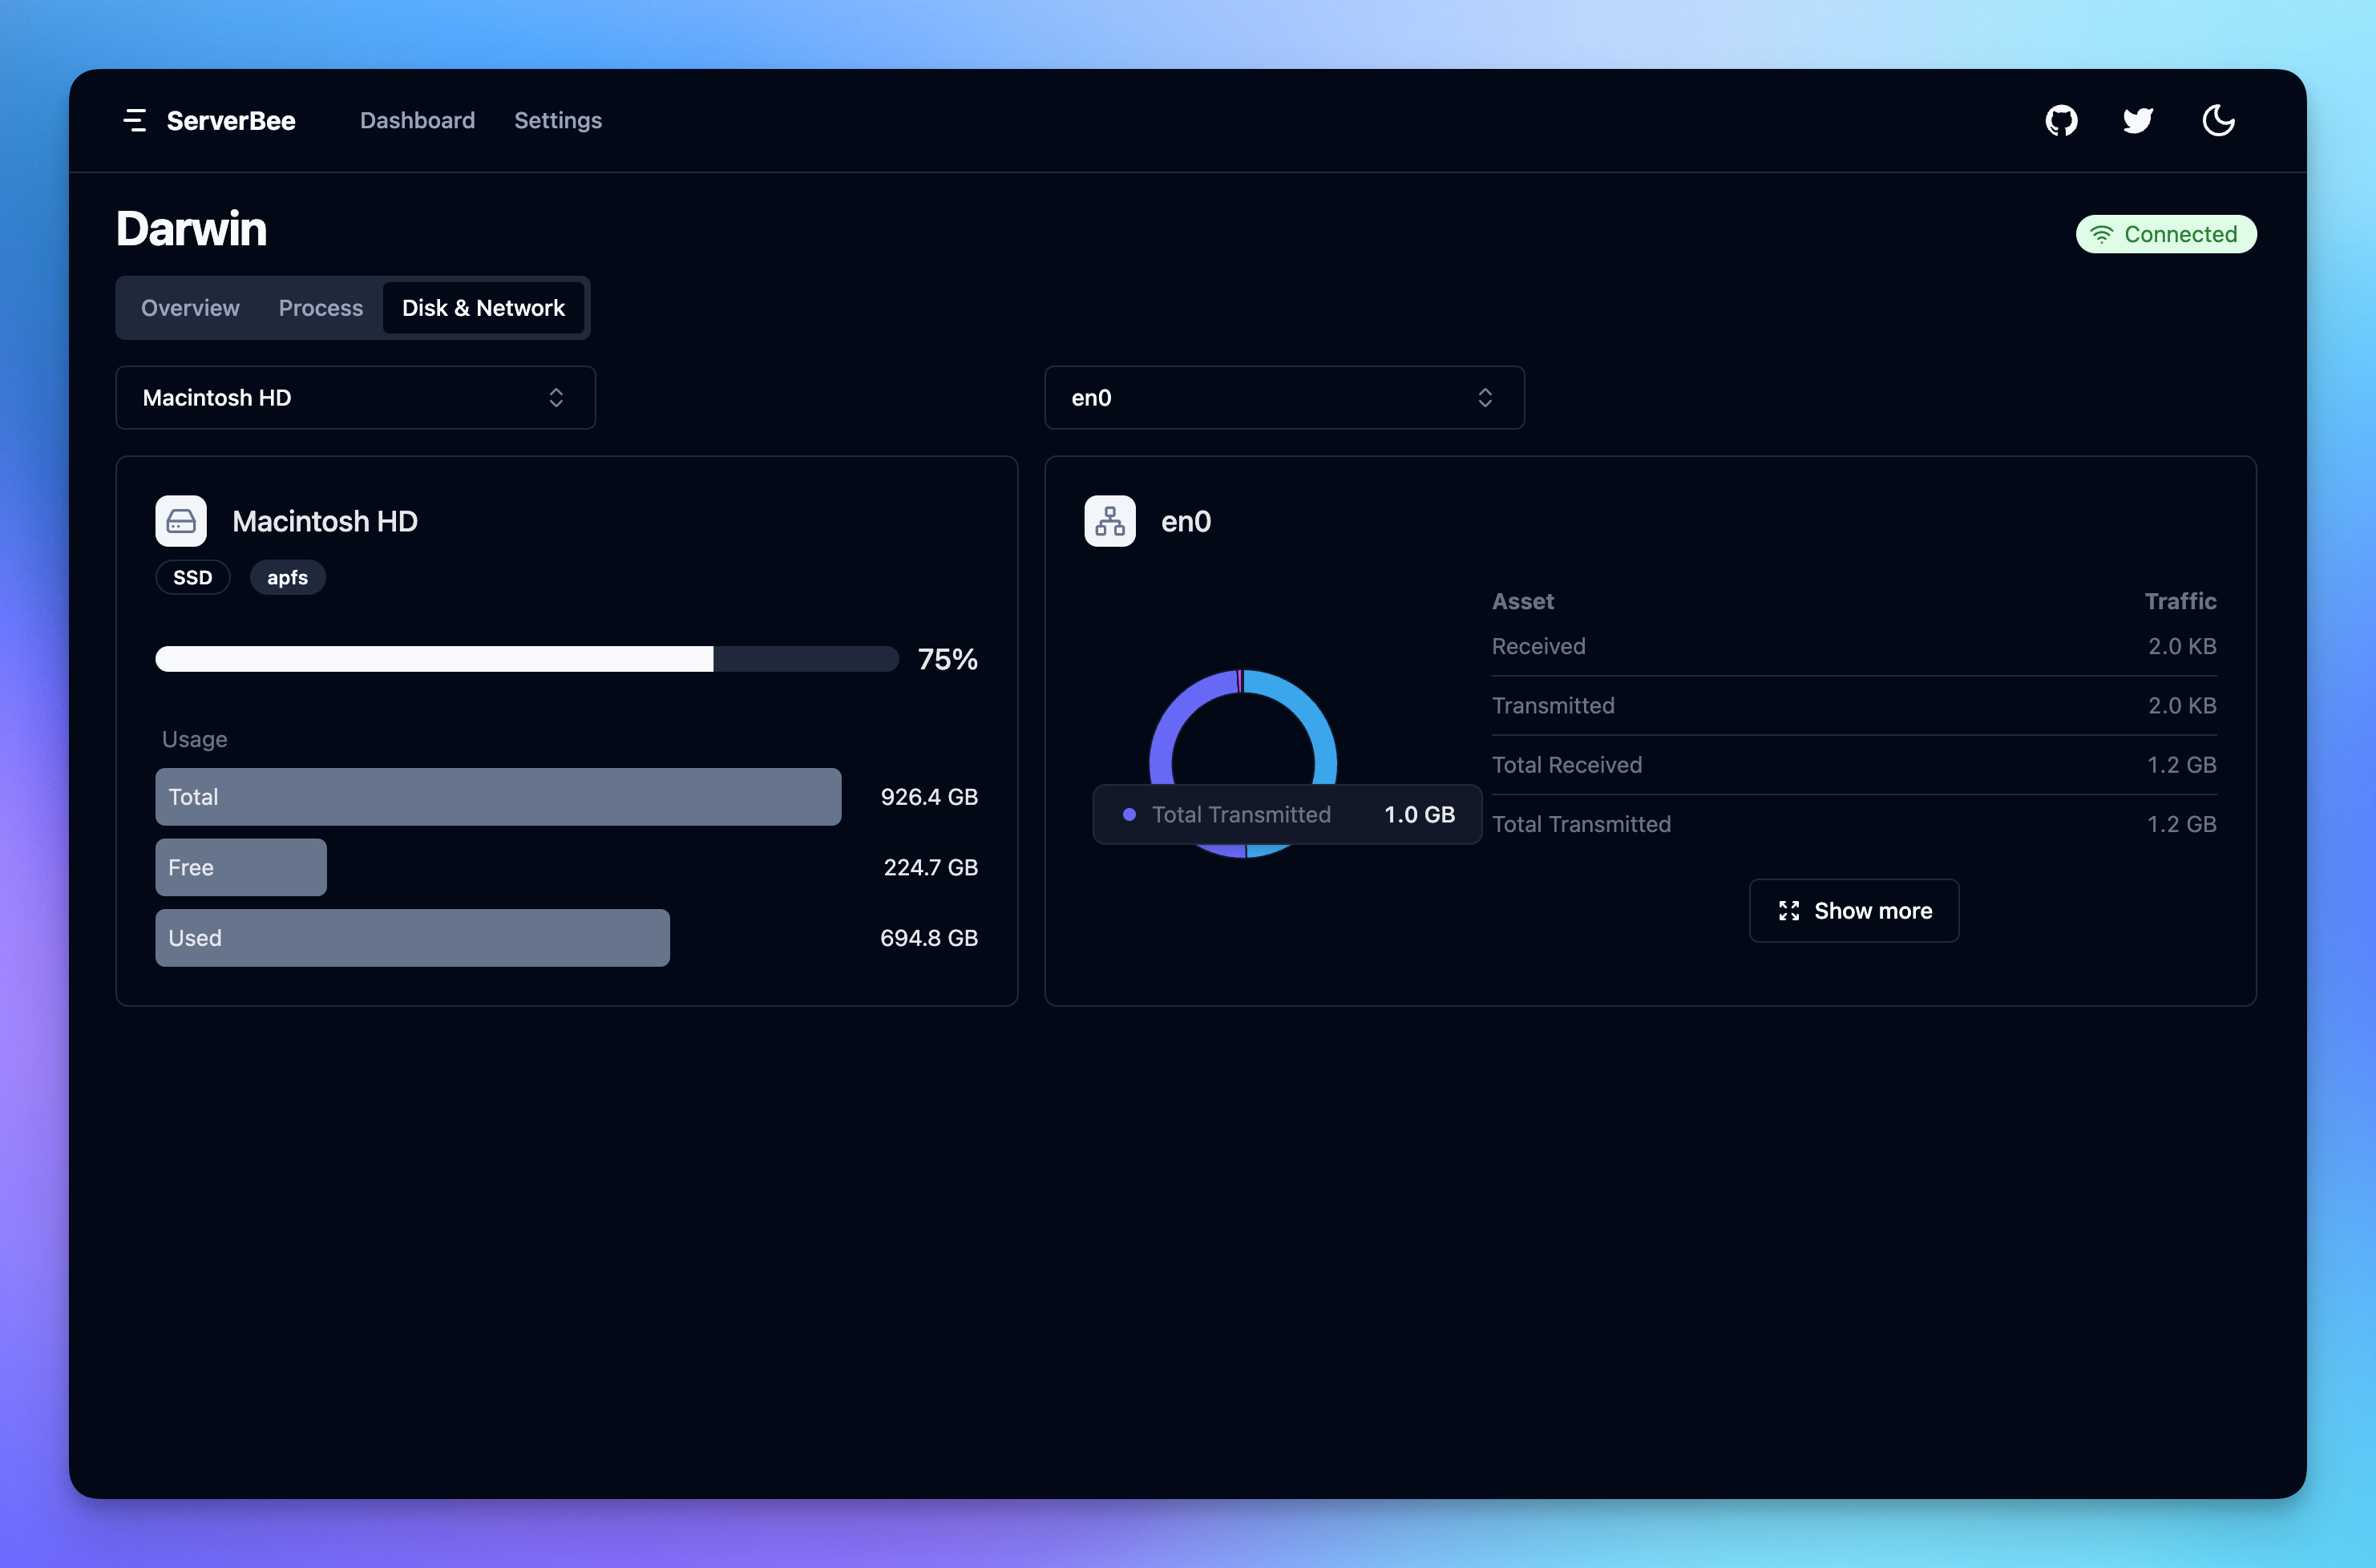Click the en0 network icon
This screenshot has width=2376, height=1568.
tap(1110, 521)
